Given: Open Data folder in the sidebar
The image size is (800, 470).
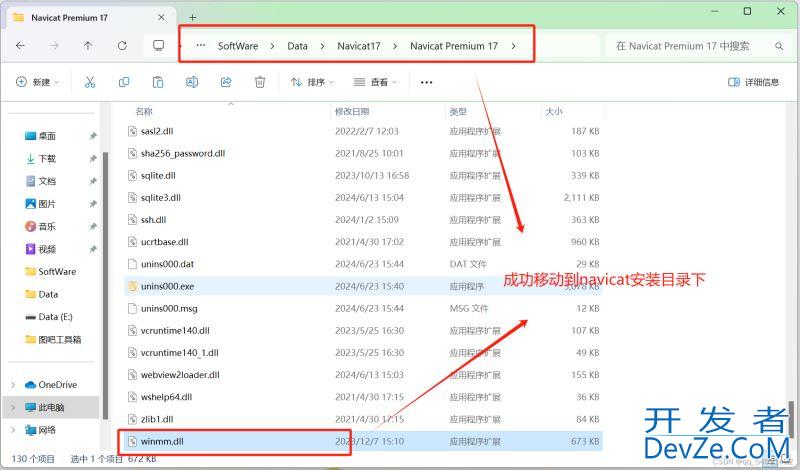Looking at the screenshot, I should pos(42,294).
